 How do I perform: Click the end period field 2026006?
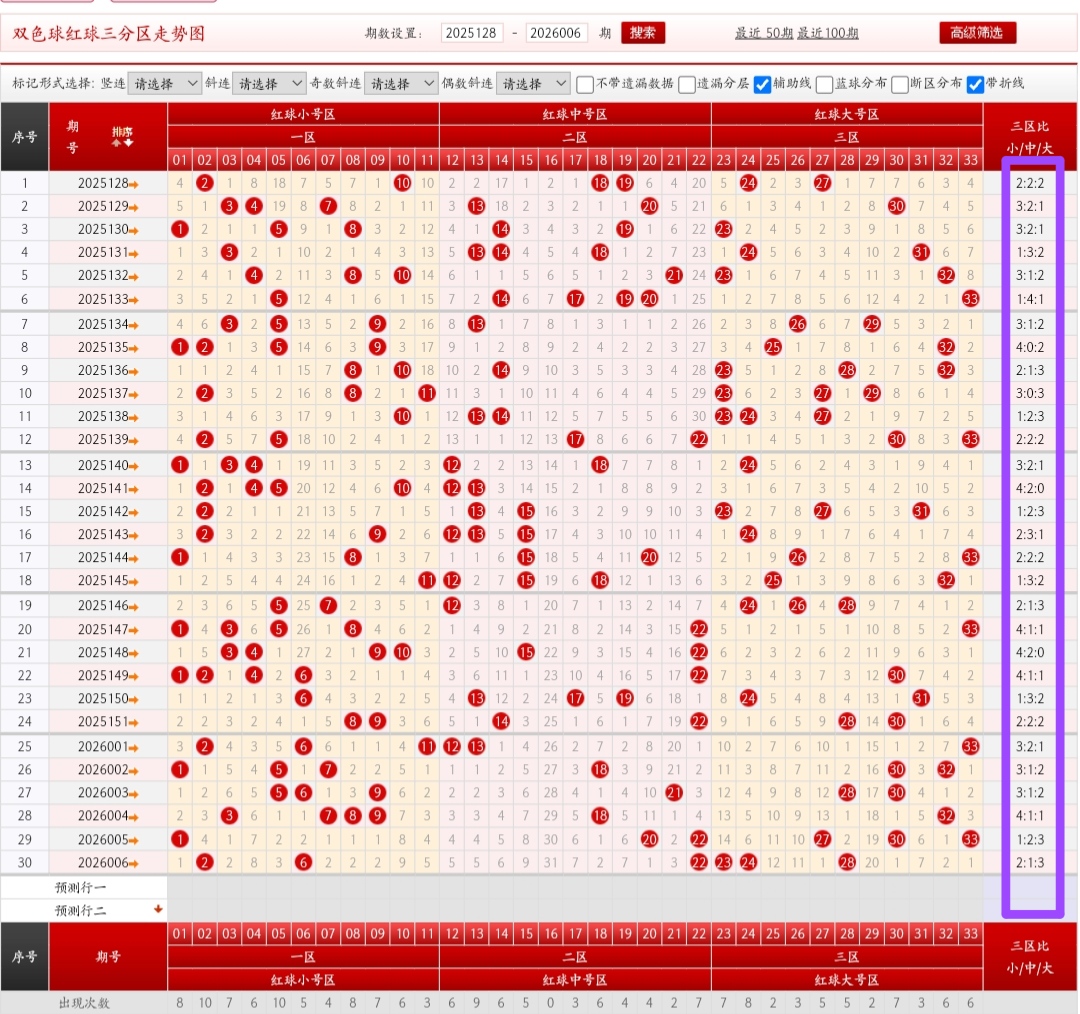coord(556,33)
